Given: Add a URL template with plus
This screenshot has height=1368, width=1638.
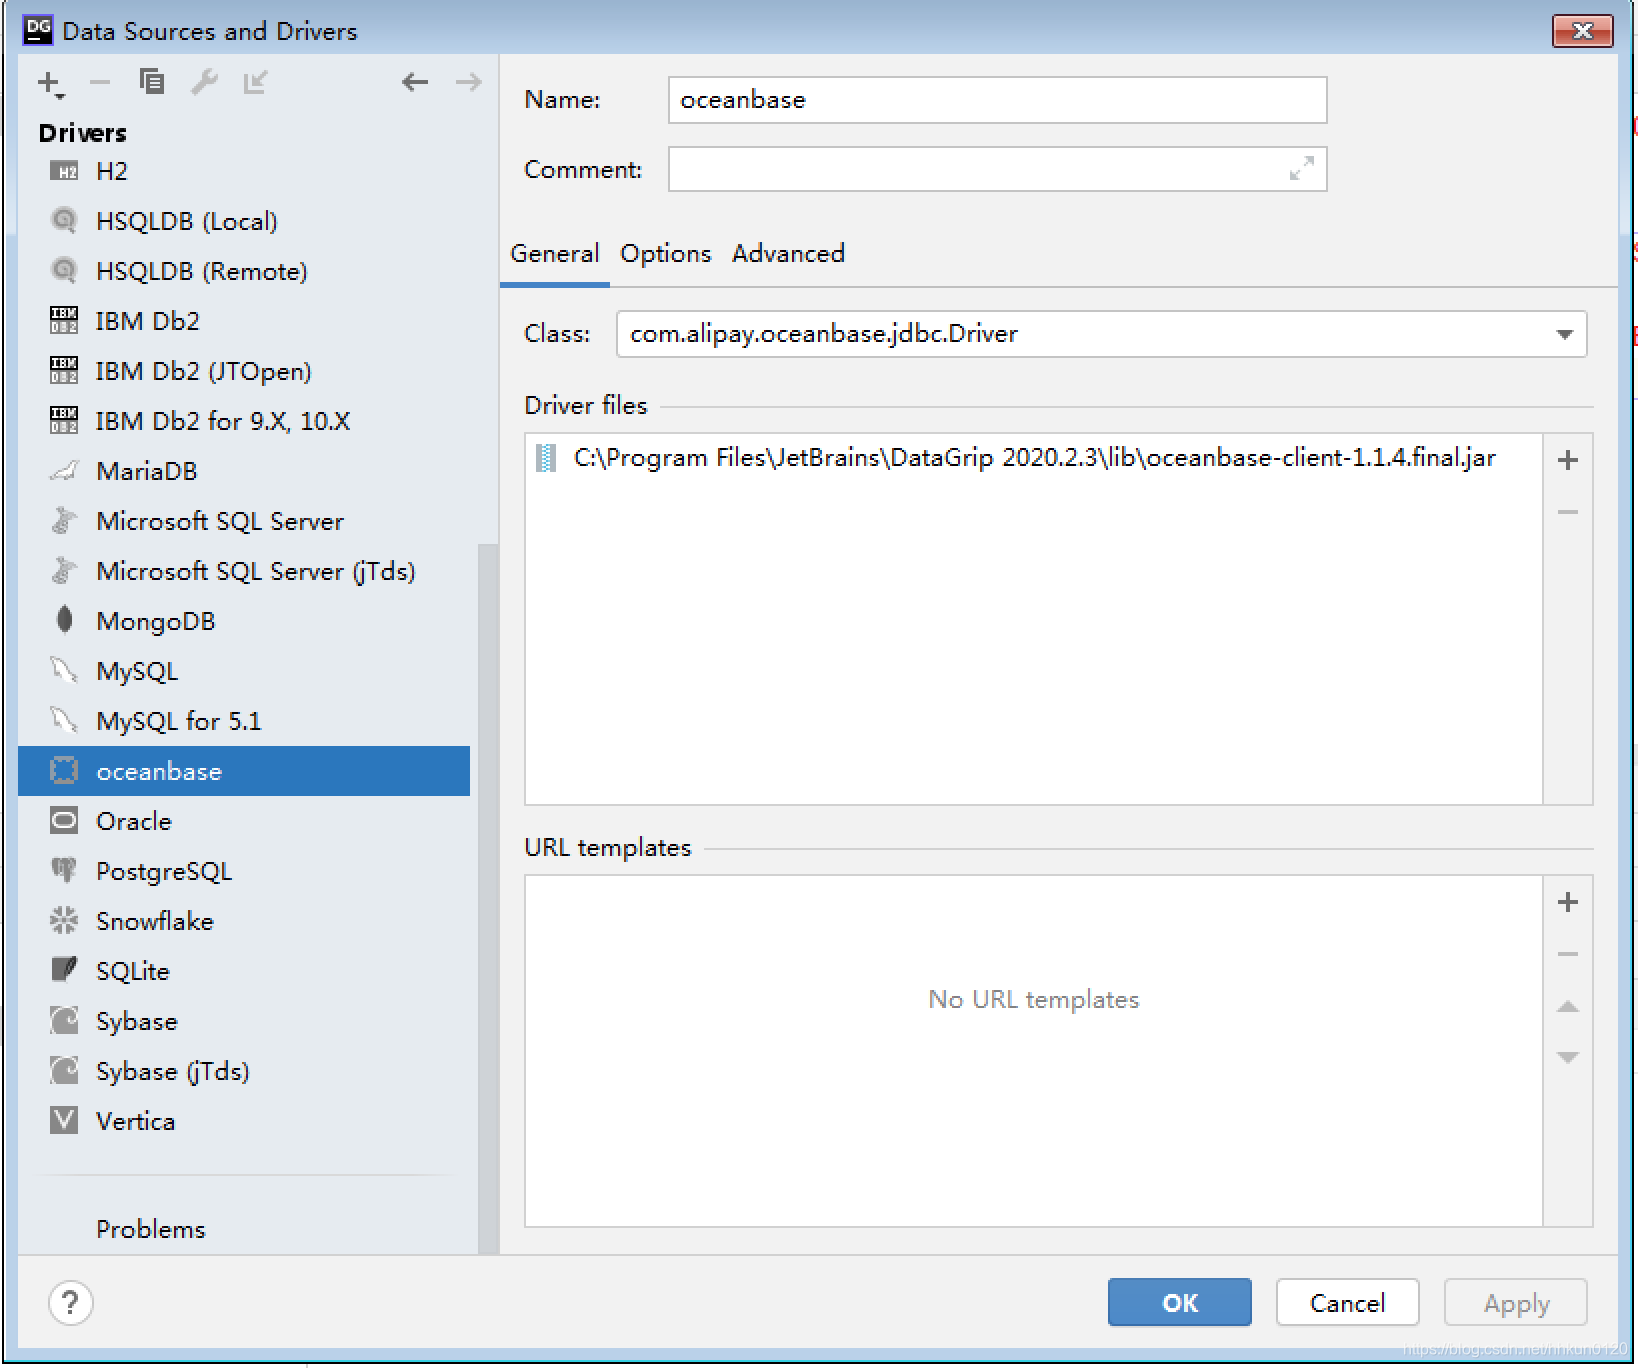Looking at the screenshot, I should (1568, 902).
